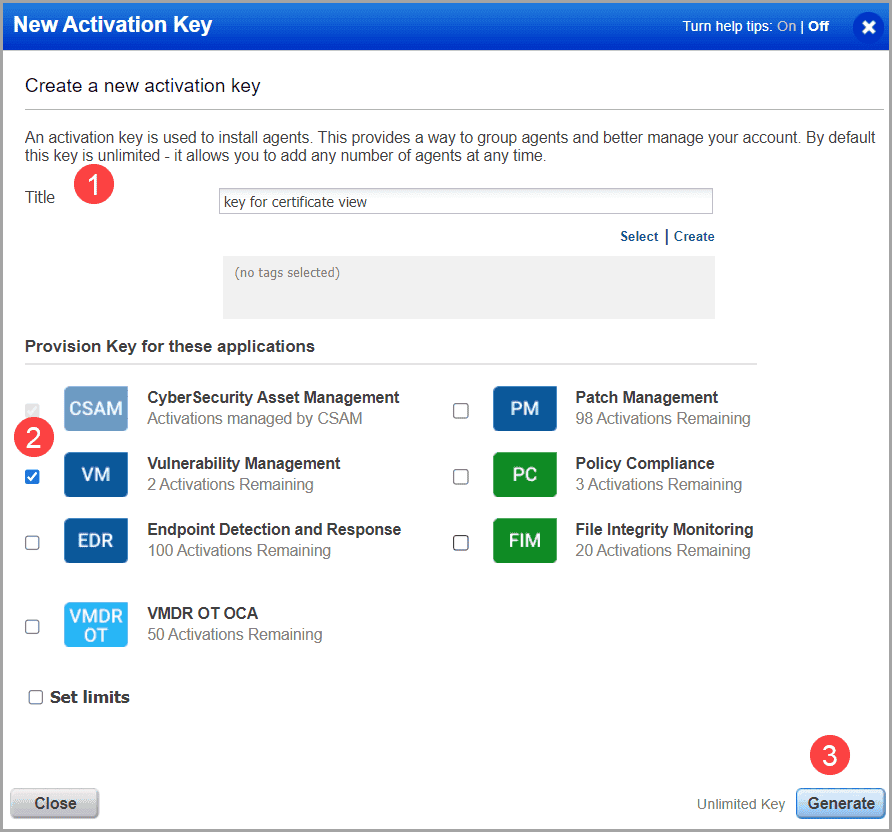Check Endpoint Detection and Response

(x=32, y=542)
